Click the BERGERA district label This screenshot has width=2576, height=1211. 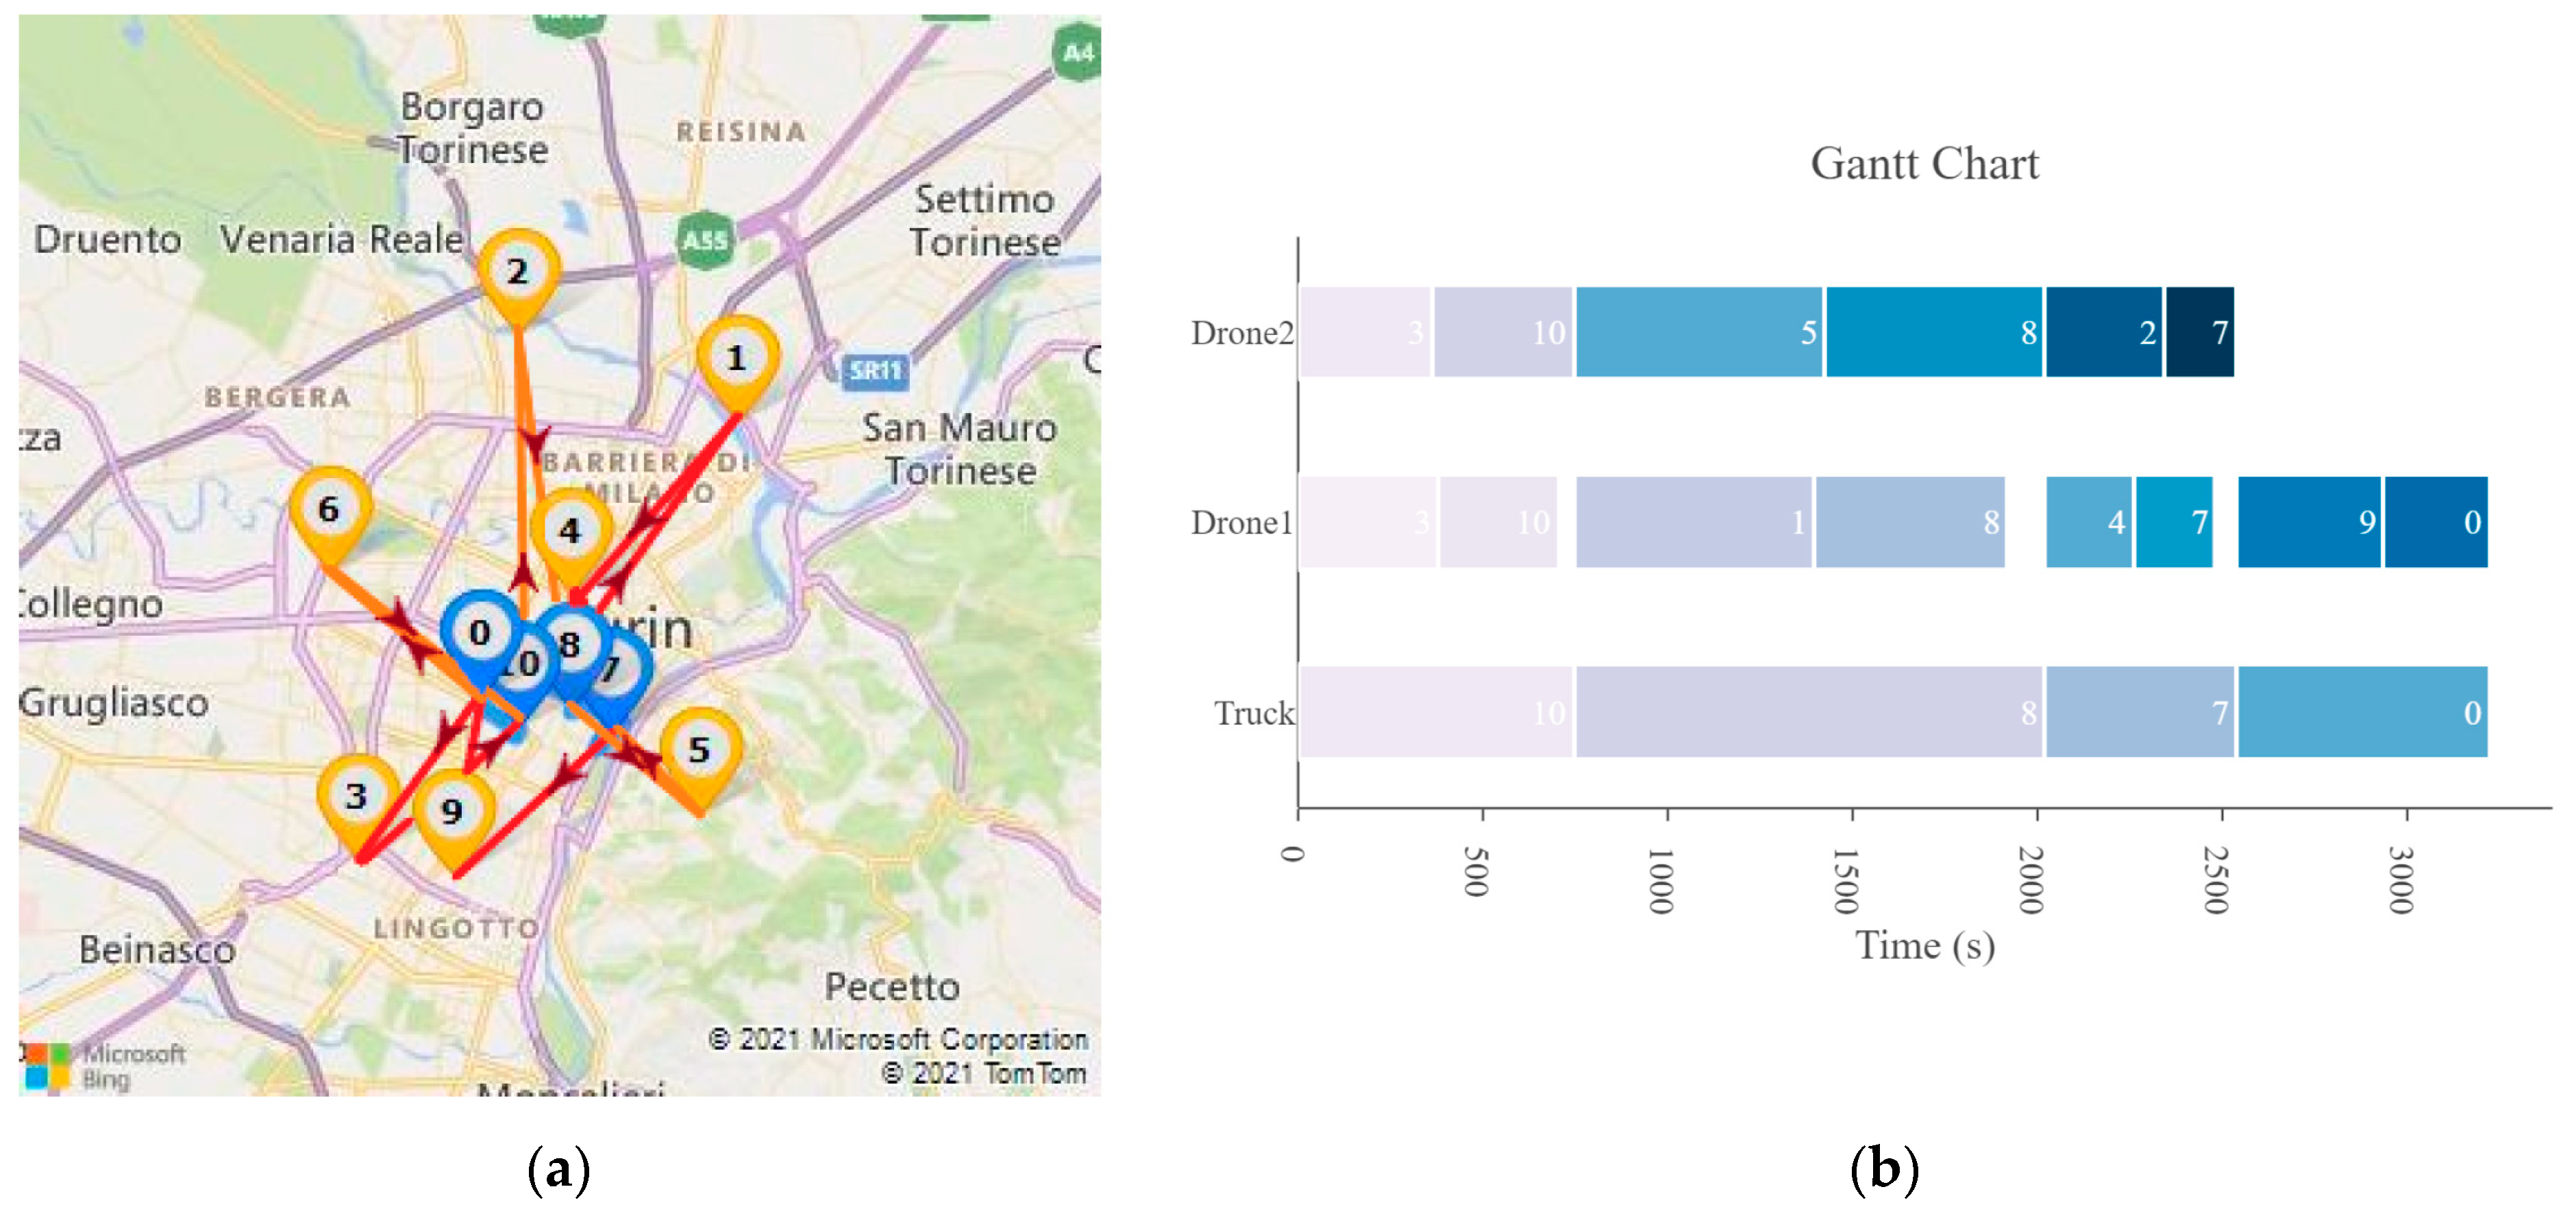278,397
